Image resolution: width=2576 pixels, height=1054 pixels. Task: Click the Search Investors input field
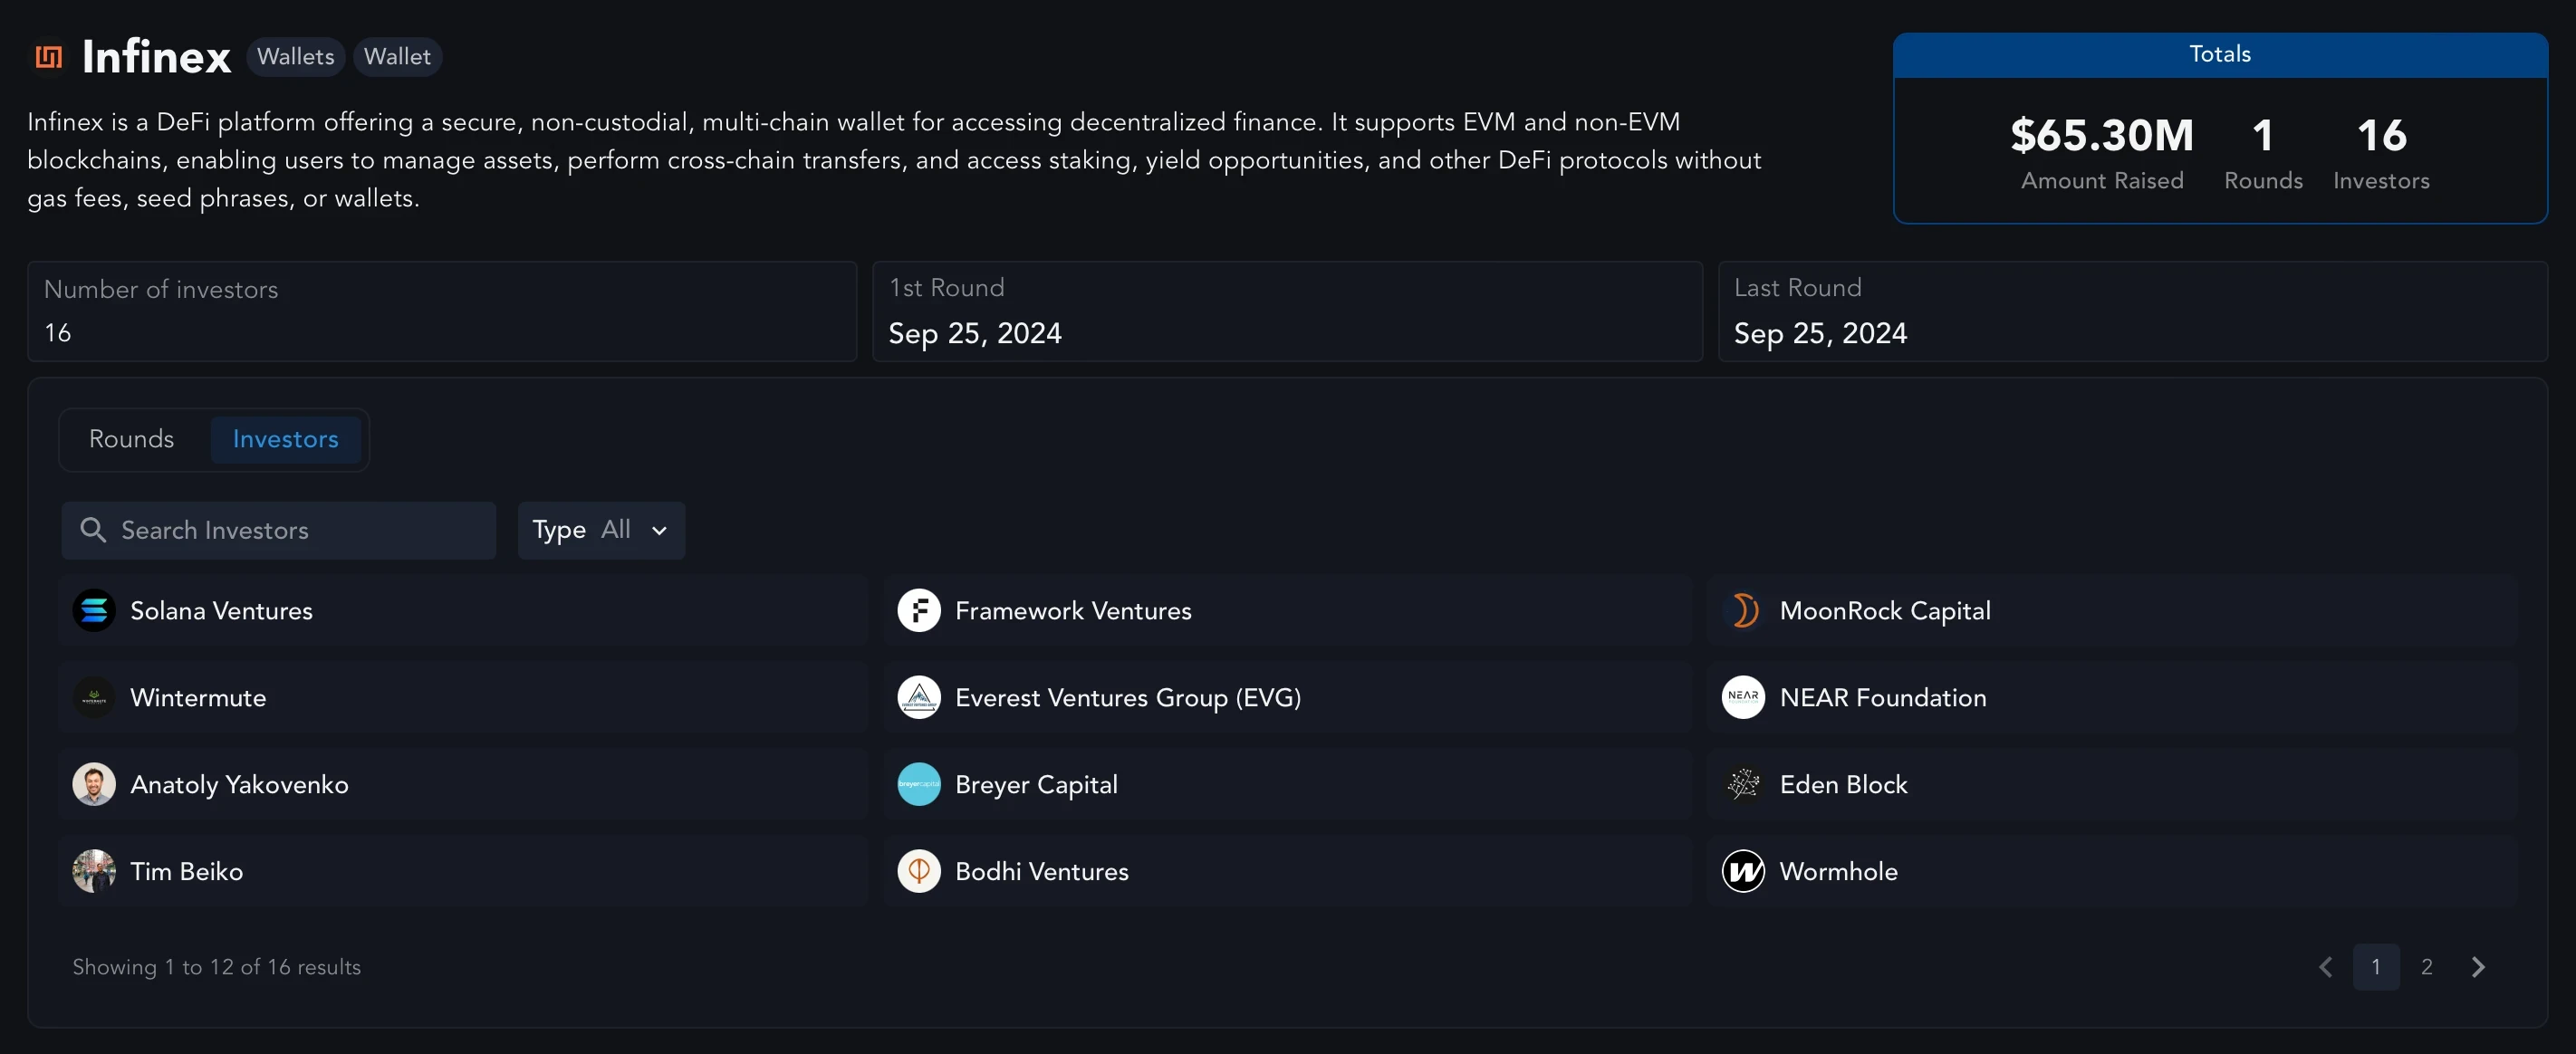300,530
